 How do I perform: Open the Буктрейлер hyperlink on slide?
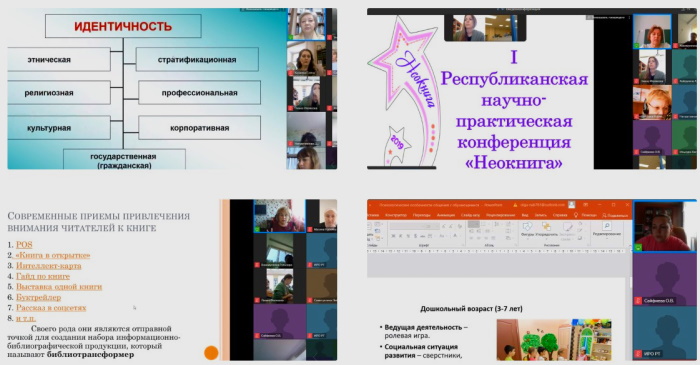38,297
